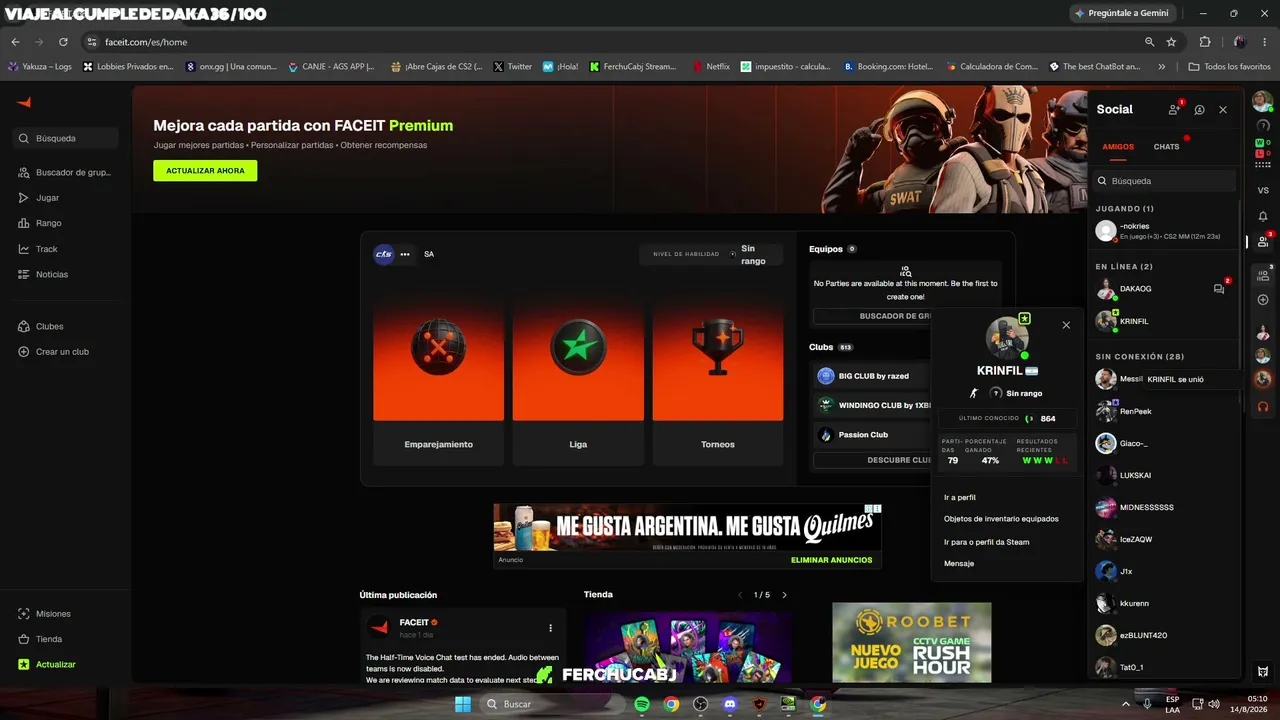Image resolution: width=1280 pixels, height=720 pixels.
Task: Close the Social panel
Action: pos(1223,110)
